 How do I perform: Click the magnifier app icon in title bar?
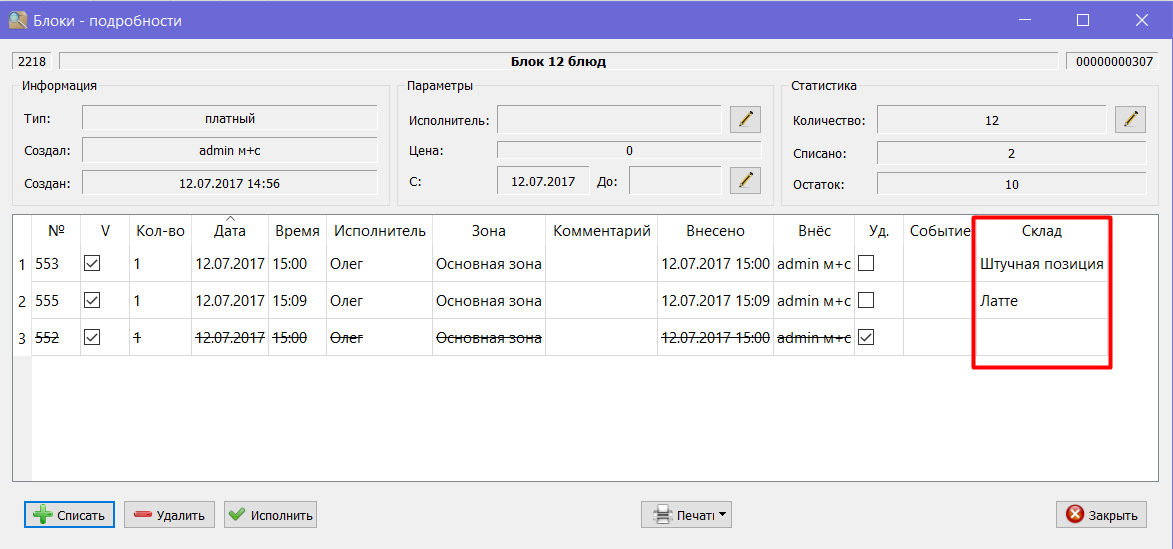[17, 20]
